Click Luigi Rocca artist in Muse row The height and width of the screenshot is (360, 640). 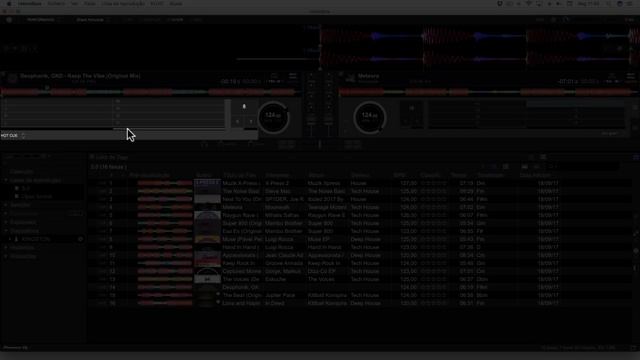coord(279,239)
